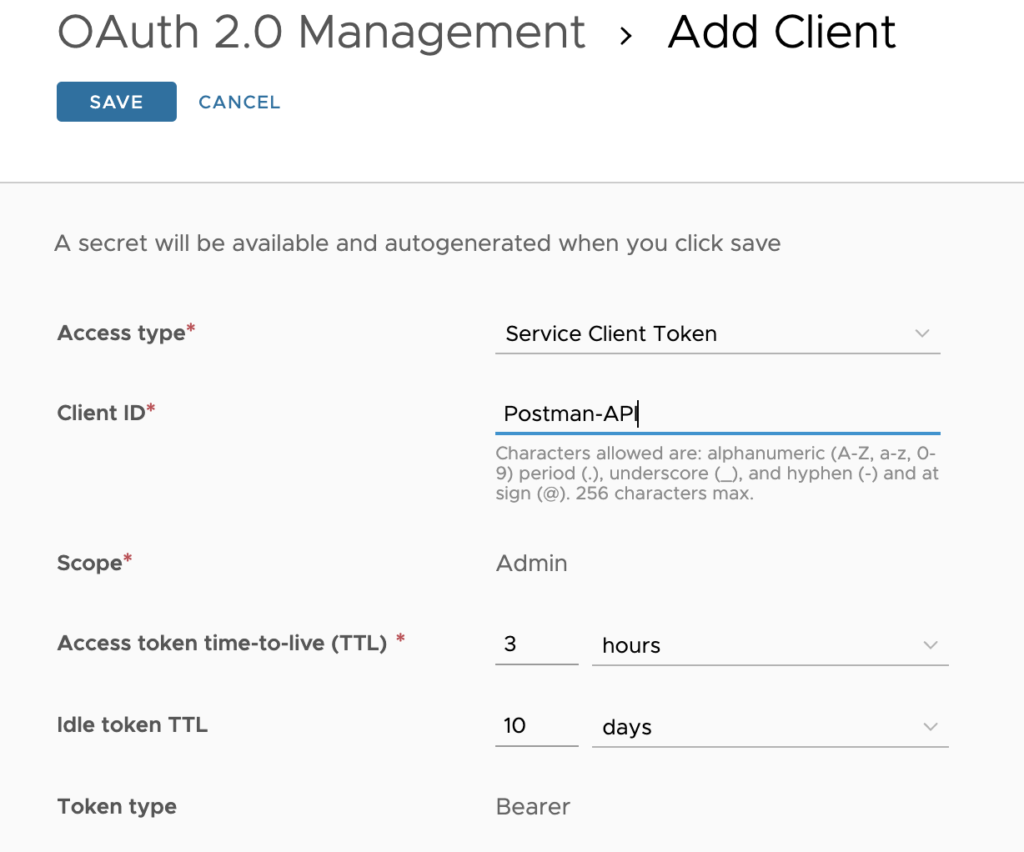Click the Access token TTL value field

point(537,645)
